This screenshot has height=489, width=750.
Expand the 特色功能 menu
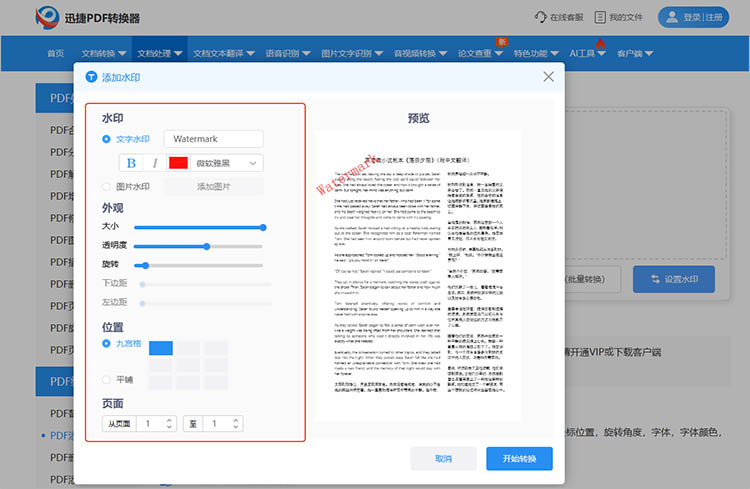[536, 54]
